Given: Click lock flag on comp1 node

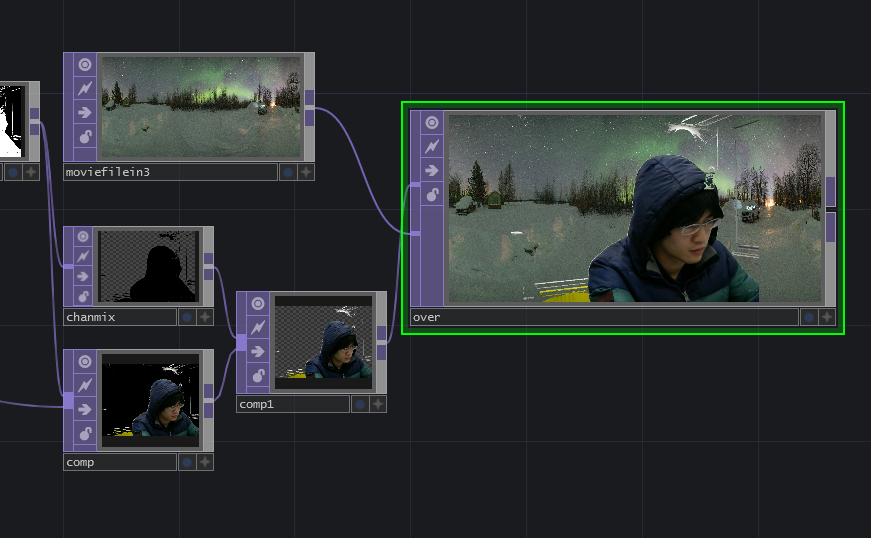Looking at the screenshot, I should pyautogui.click(x=258, y=376).
